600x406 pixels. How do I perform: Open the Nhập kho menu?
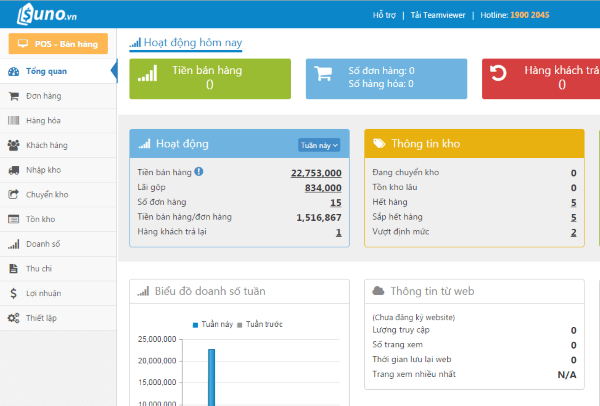coord(44,170)
